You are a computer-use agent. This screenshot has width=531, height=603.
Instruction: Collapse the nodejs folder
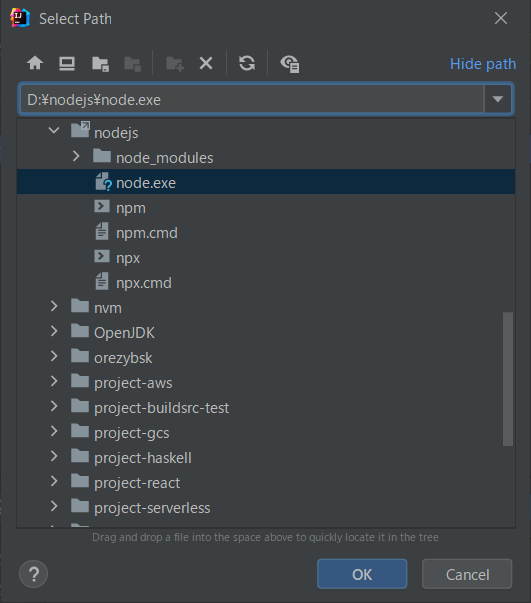click(x=54, y=130)
